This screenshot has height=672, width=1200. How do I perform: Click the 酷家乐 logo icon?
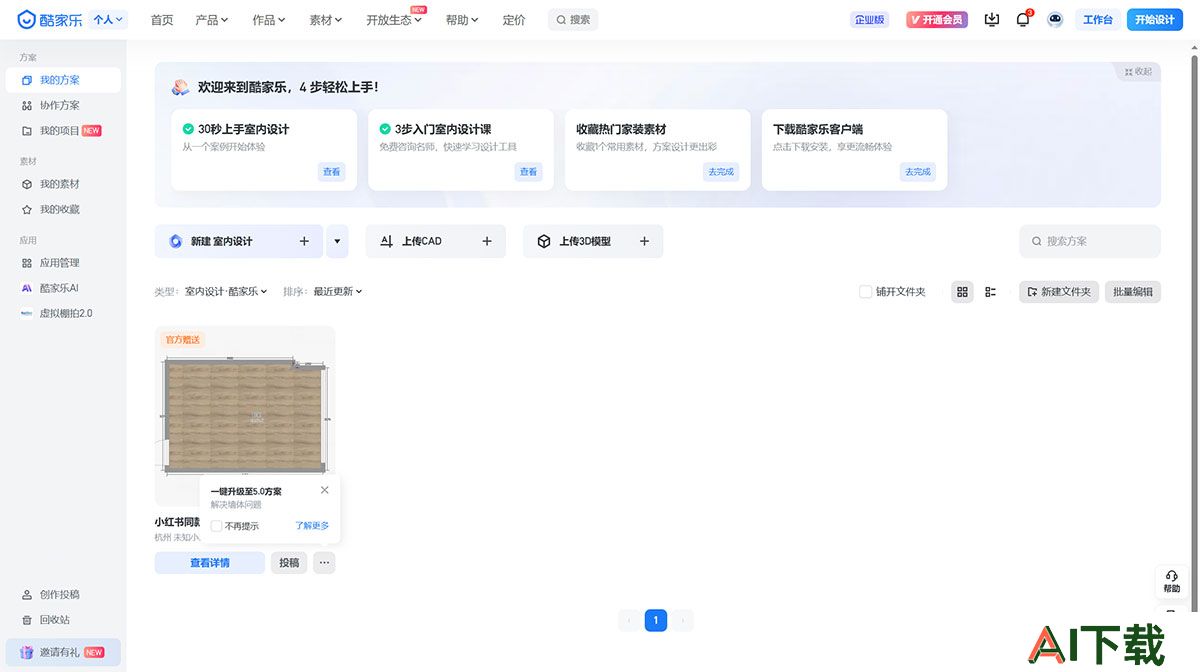(x=27, y=20)
